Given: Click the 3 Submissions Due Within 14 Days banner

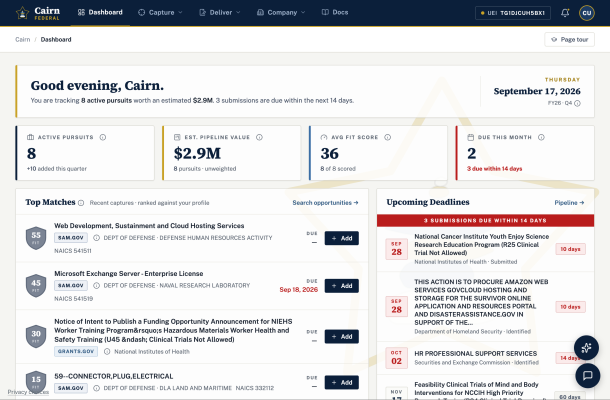Looking at the screenshot, I should point(485,220).
